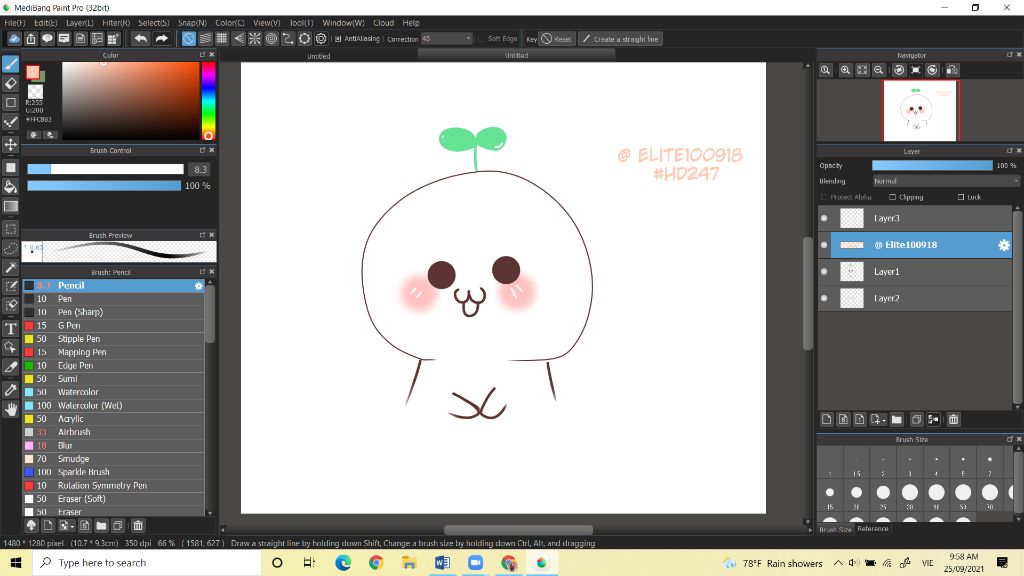Click the Redo arrow in the toolbar

point(161,39)
